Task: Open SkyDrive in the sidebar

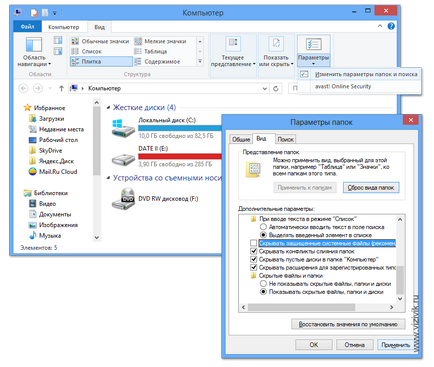Action: [46, 151]
